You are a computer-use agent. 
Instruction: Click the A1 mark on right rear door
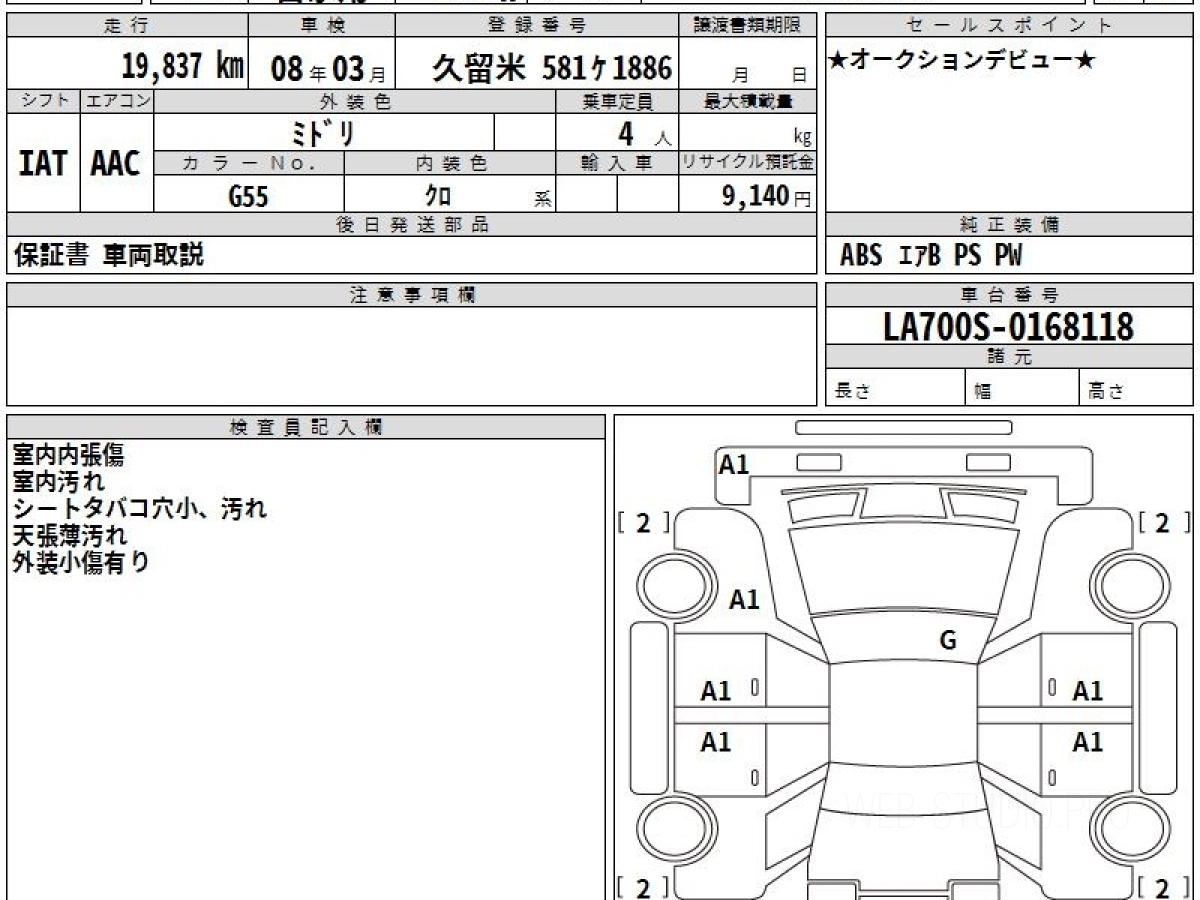(x=1087, y=742)
